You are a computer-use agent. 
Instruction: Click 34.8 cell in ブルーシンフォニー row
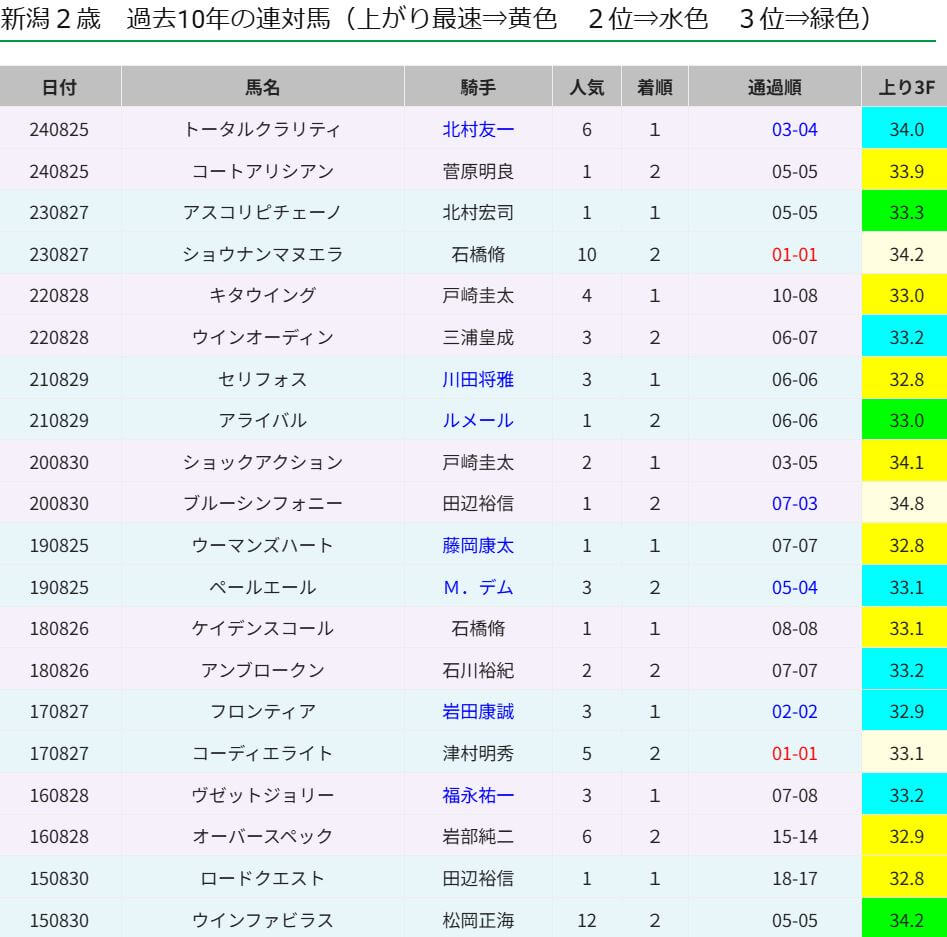[905, 503]
